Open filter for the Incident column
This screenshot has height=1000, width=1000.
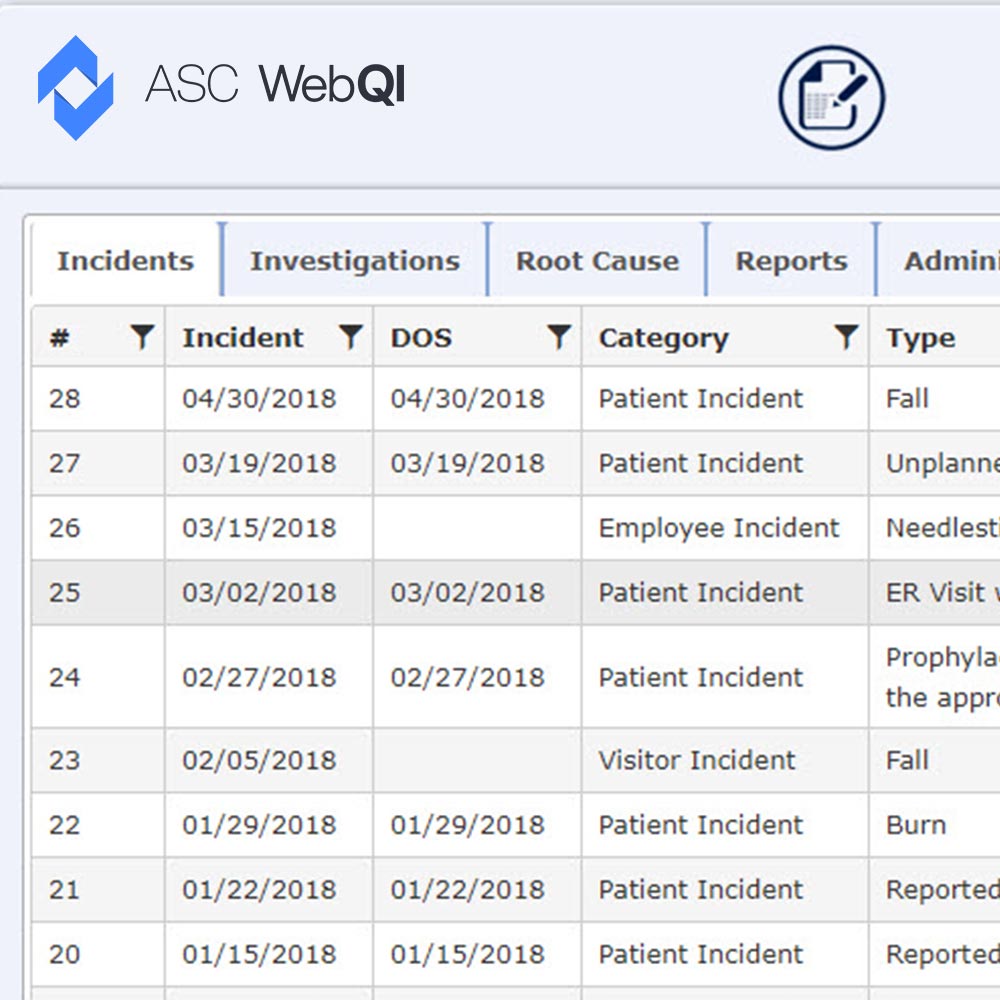coord(350,337)
